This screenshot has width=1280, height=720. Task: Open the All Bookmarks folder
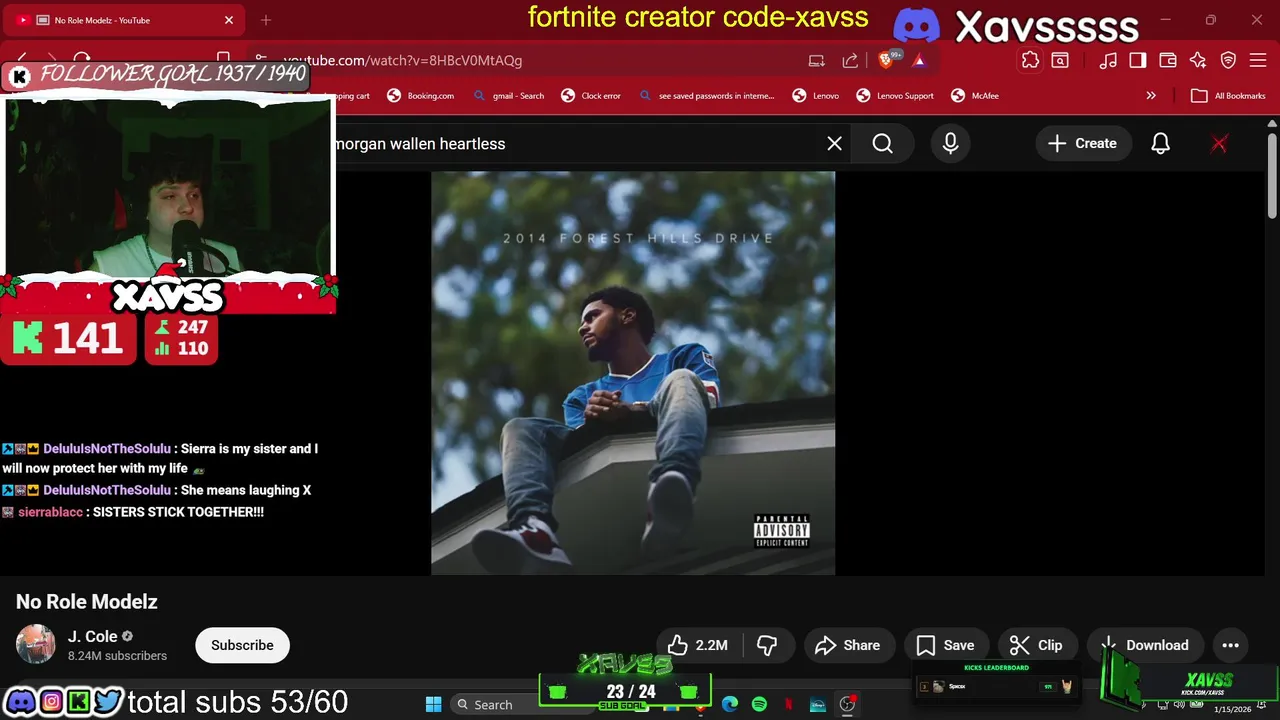point(1228,96)
